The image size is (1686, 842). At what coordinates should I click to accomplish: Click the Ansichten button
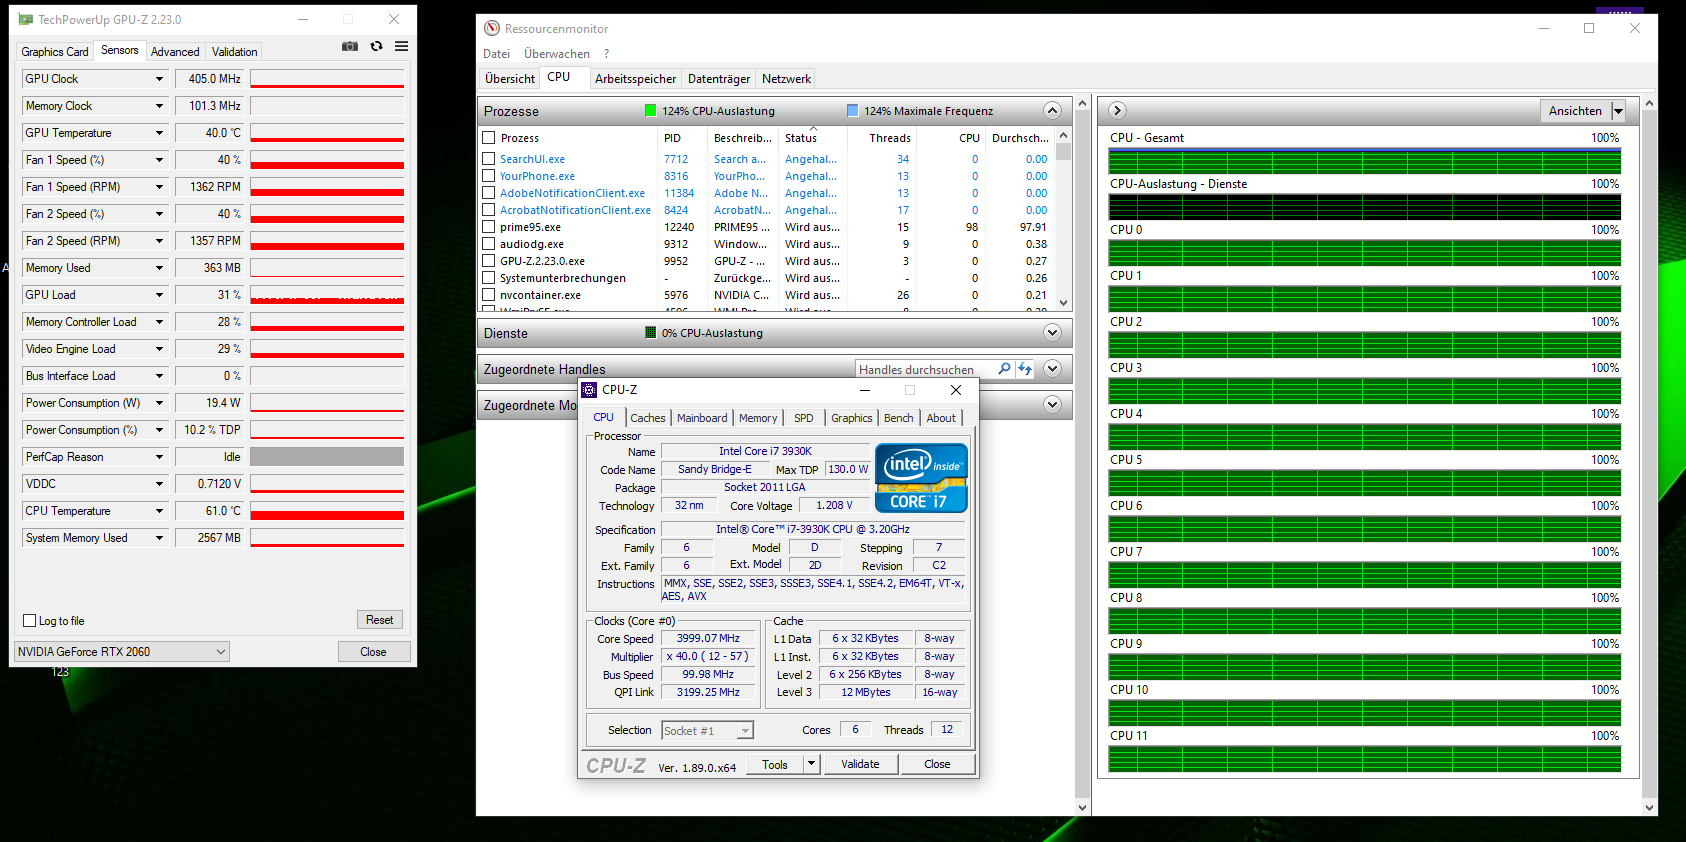pos(1575,111)
